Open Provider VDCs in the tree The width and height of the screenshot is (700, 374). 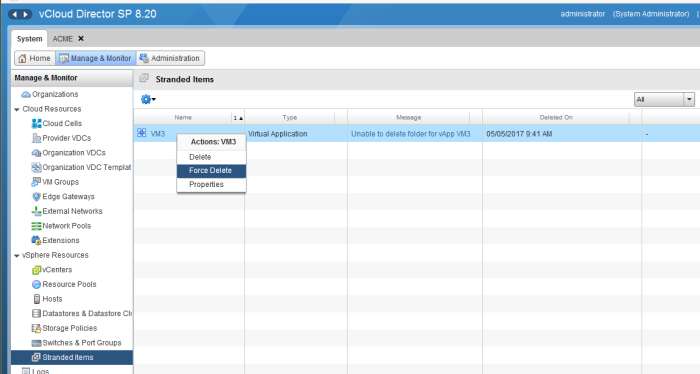point(67,138)
